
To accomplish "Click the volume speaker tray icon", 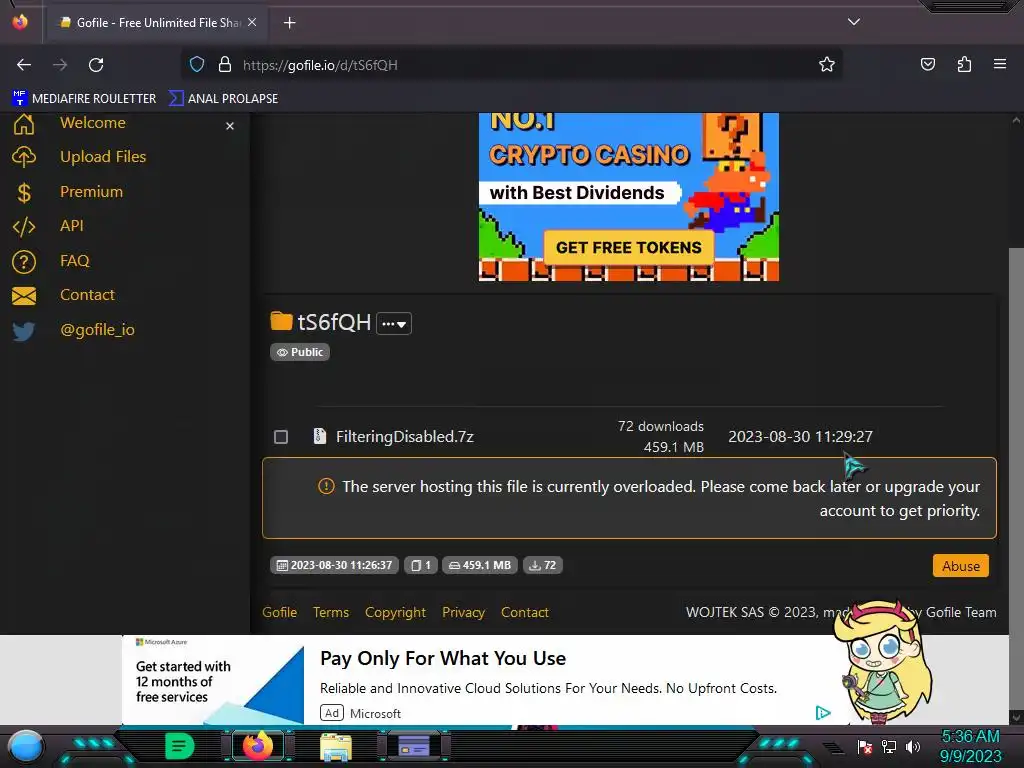I will click(x=912, y=746).
